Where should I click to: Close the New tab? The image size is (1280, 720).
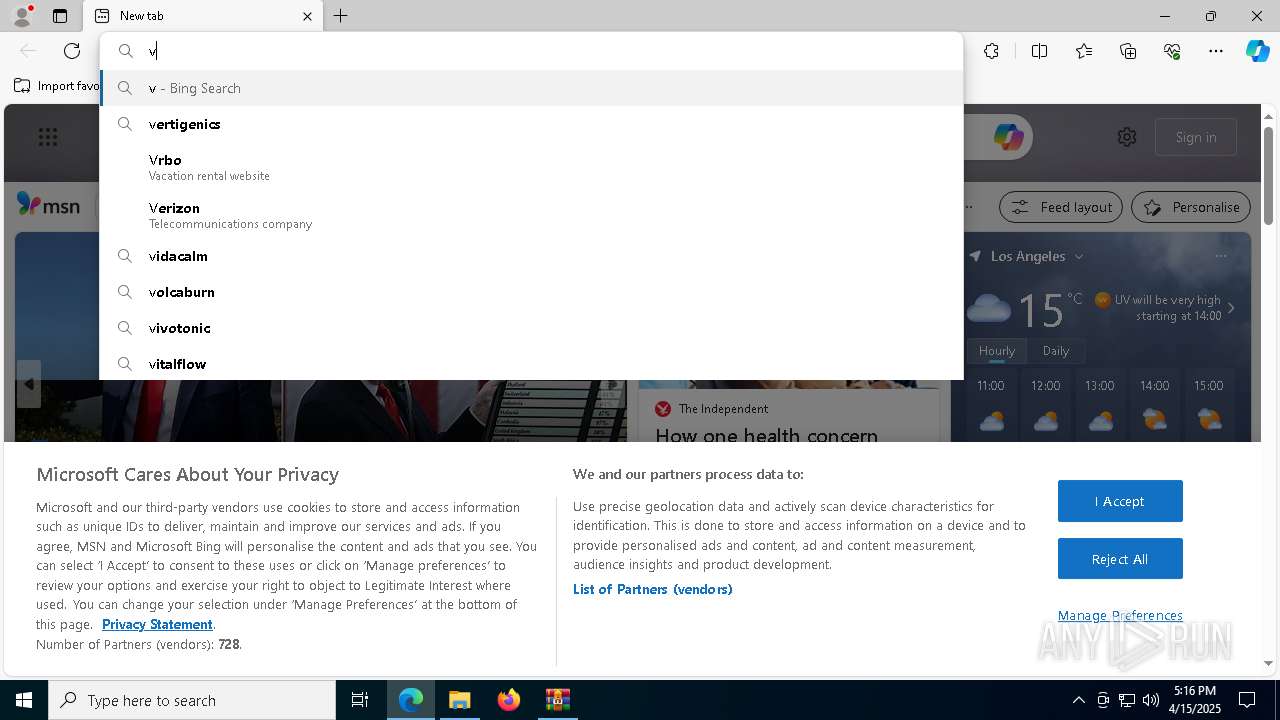tap(307, 16)
